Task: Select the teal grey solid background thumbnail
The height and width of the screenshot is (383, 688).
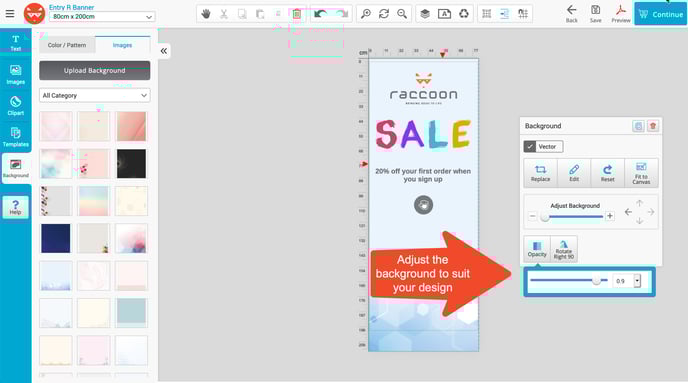Action: pyautogui.click(x=131, y=313)
